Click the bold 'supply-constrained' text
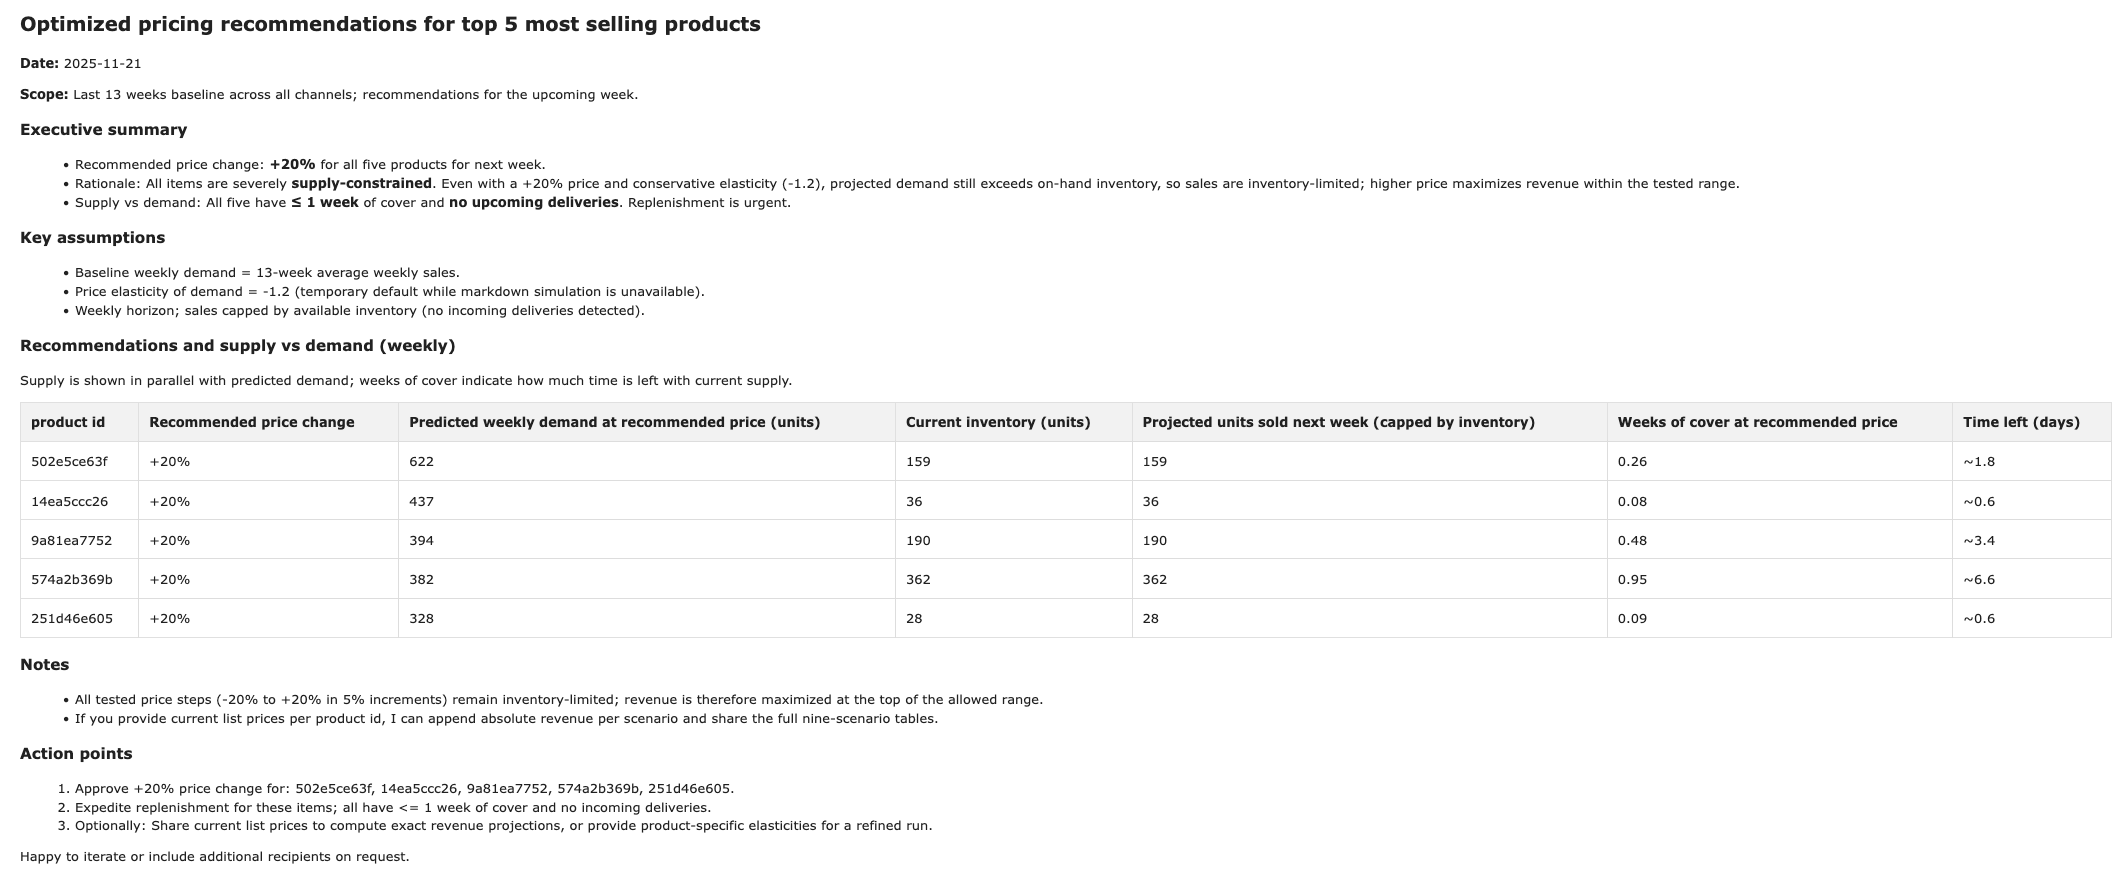The width and height of the screenshot is (2124, 875). [361, 184]
